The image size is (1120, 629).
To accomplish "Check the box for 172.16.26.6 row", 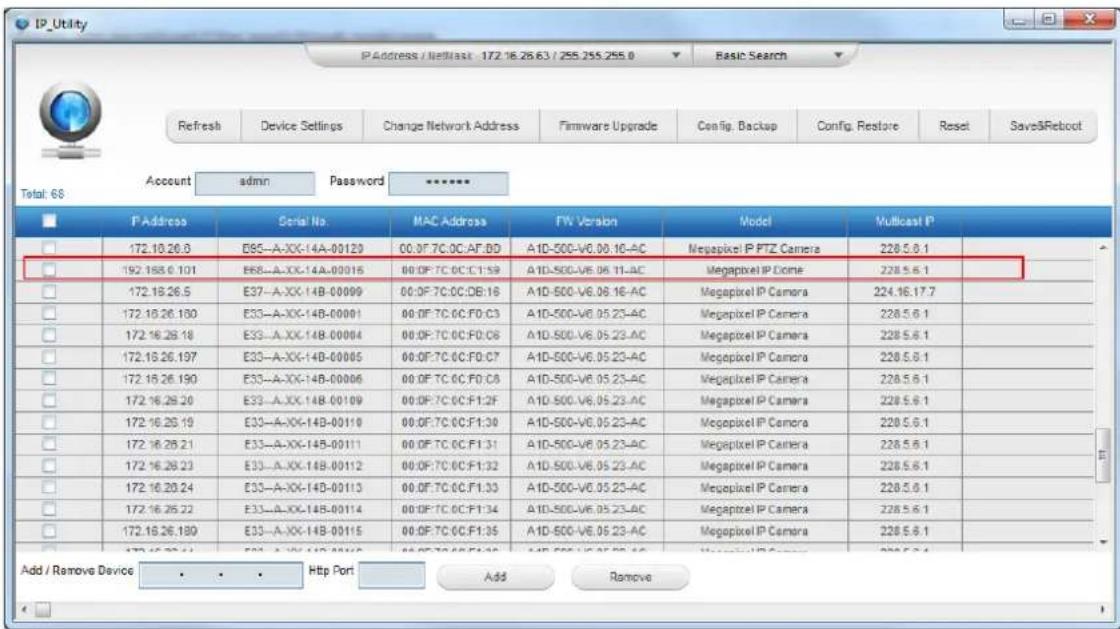I will pos(49,248).
